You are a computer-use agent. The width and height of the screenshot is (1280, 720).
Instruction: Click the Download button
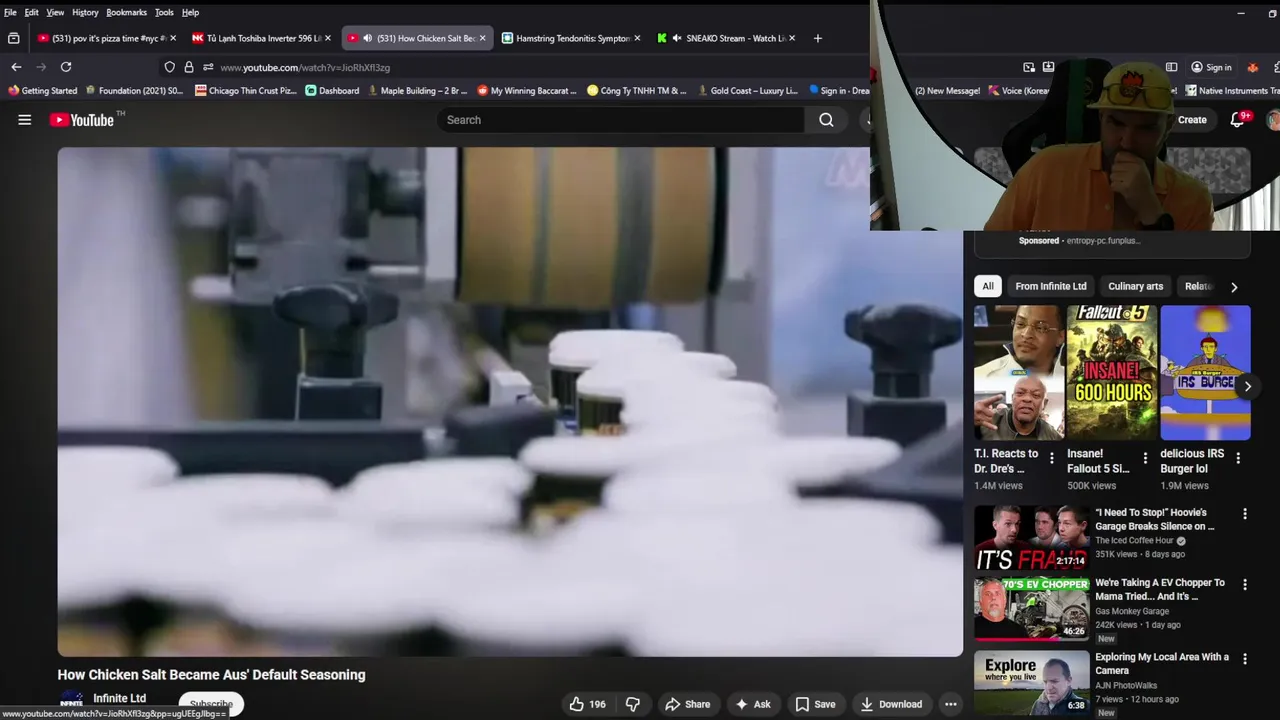[x=892, y=704]
